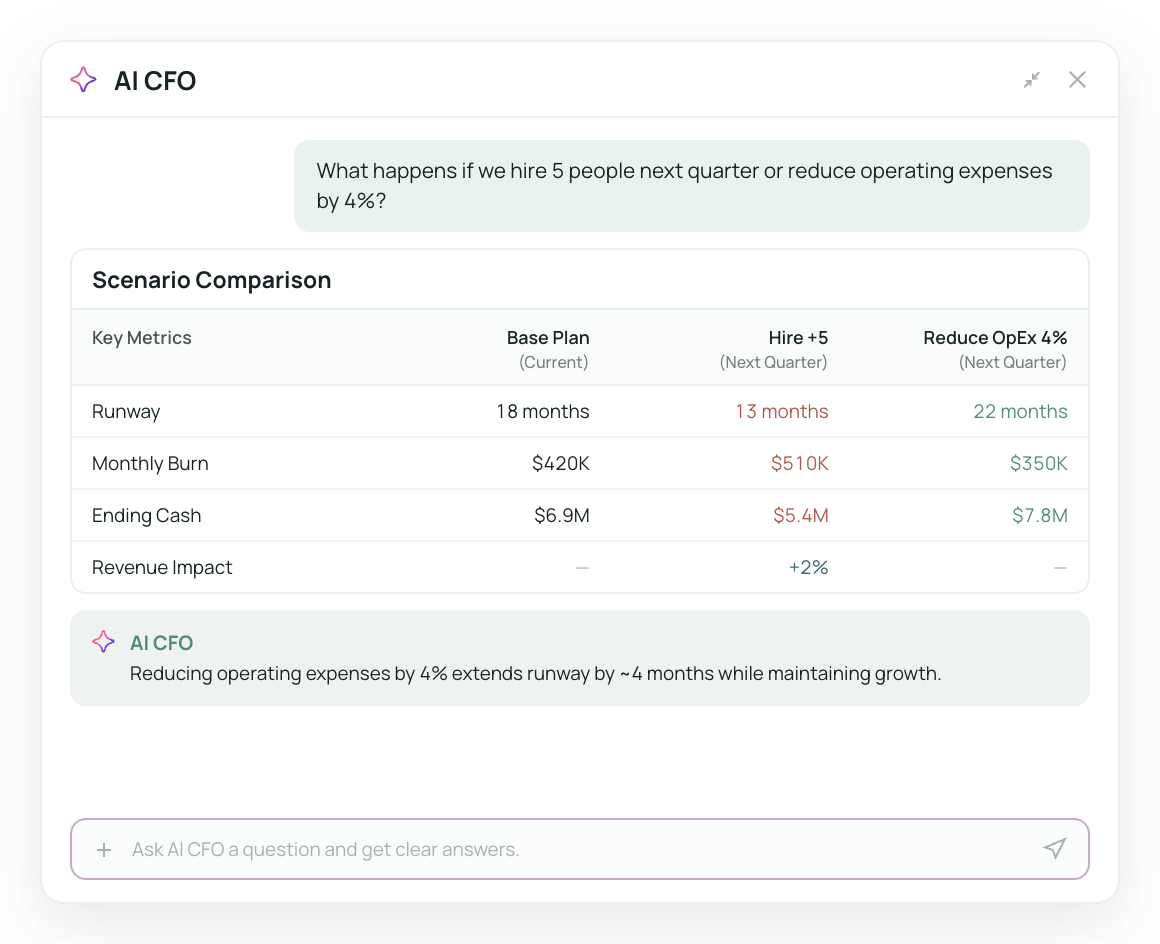Screen dimensions: 1160x944
Task: Click the AI CFO response message text
Action: click(x=536, y=674)
